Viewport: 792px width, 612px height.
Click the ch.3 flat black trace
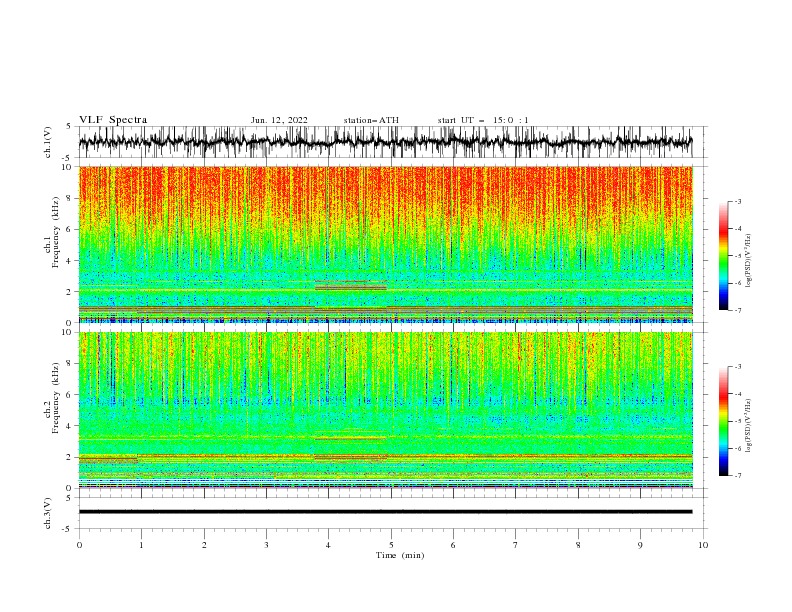[x=385, y=512]
